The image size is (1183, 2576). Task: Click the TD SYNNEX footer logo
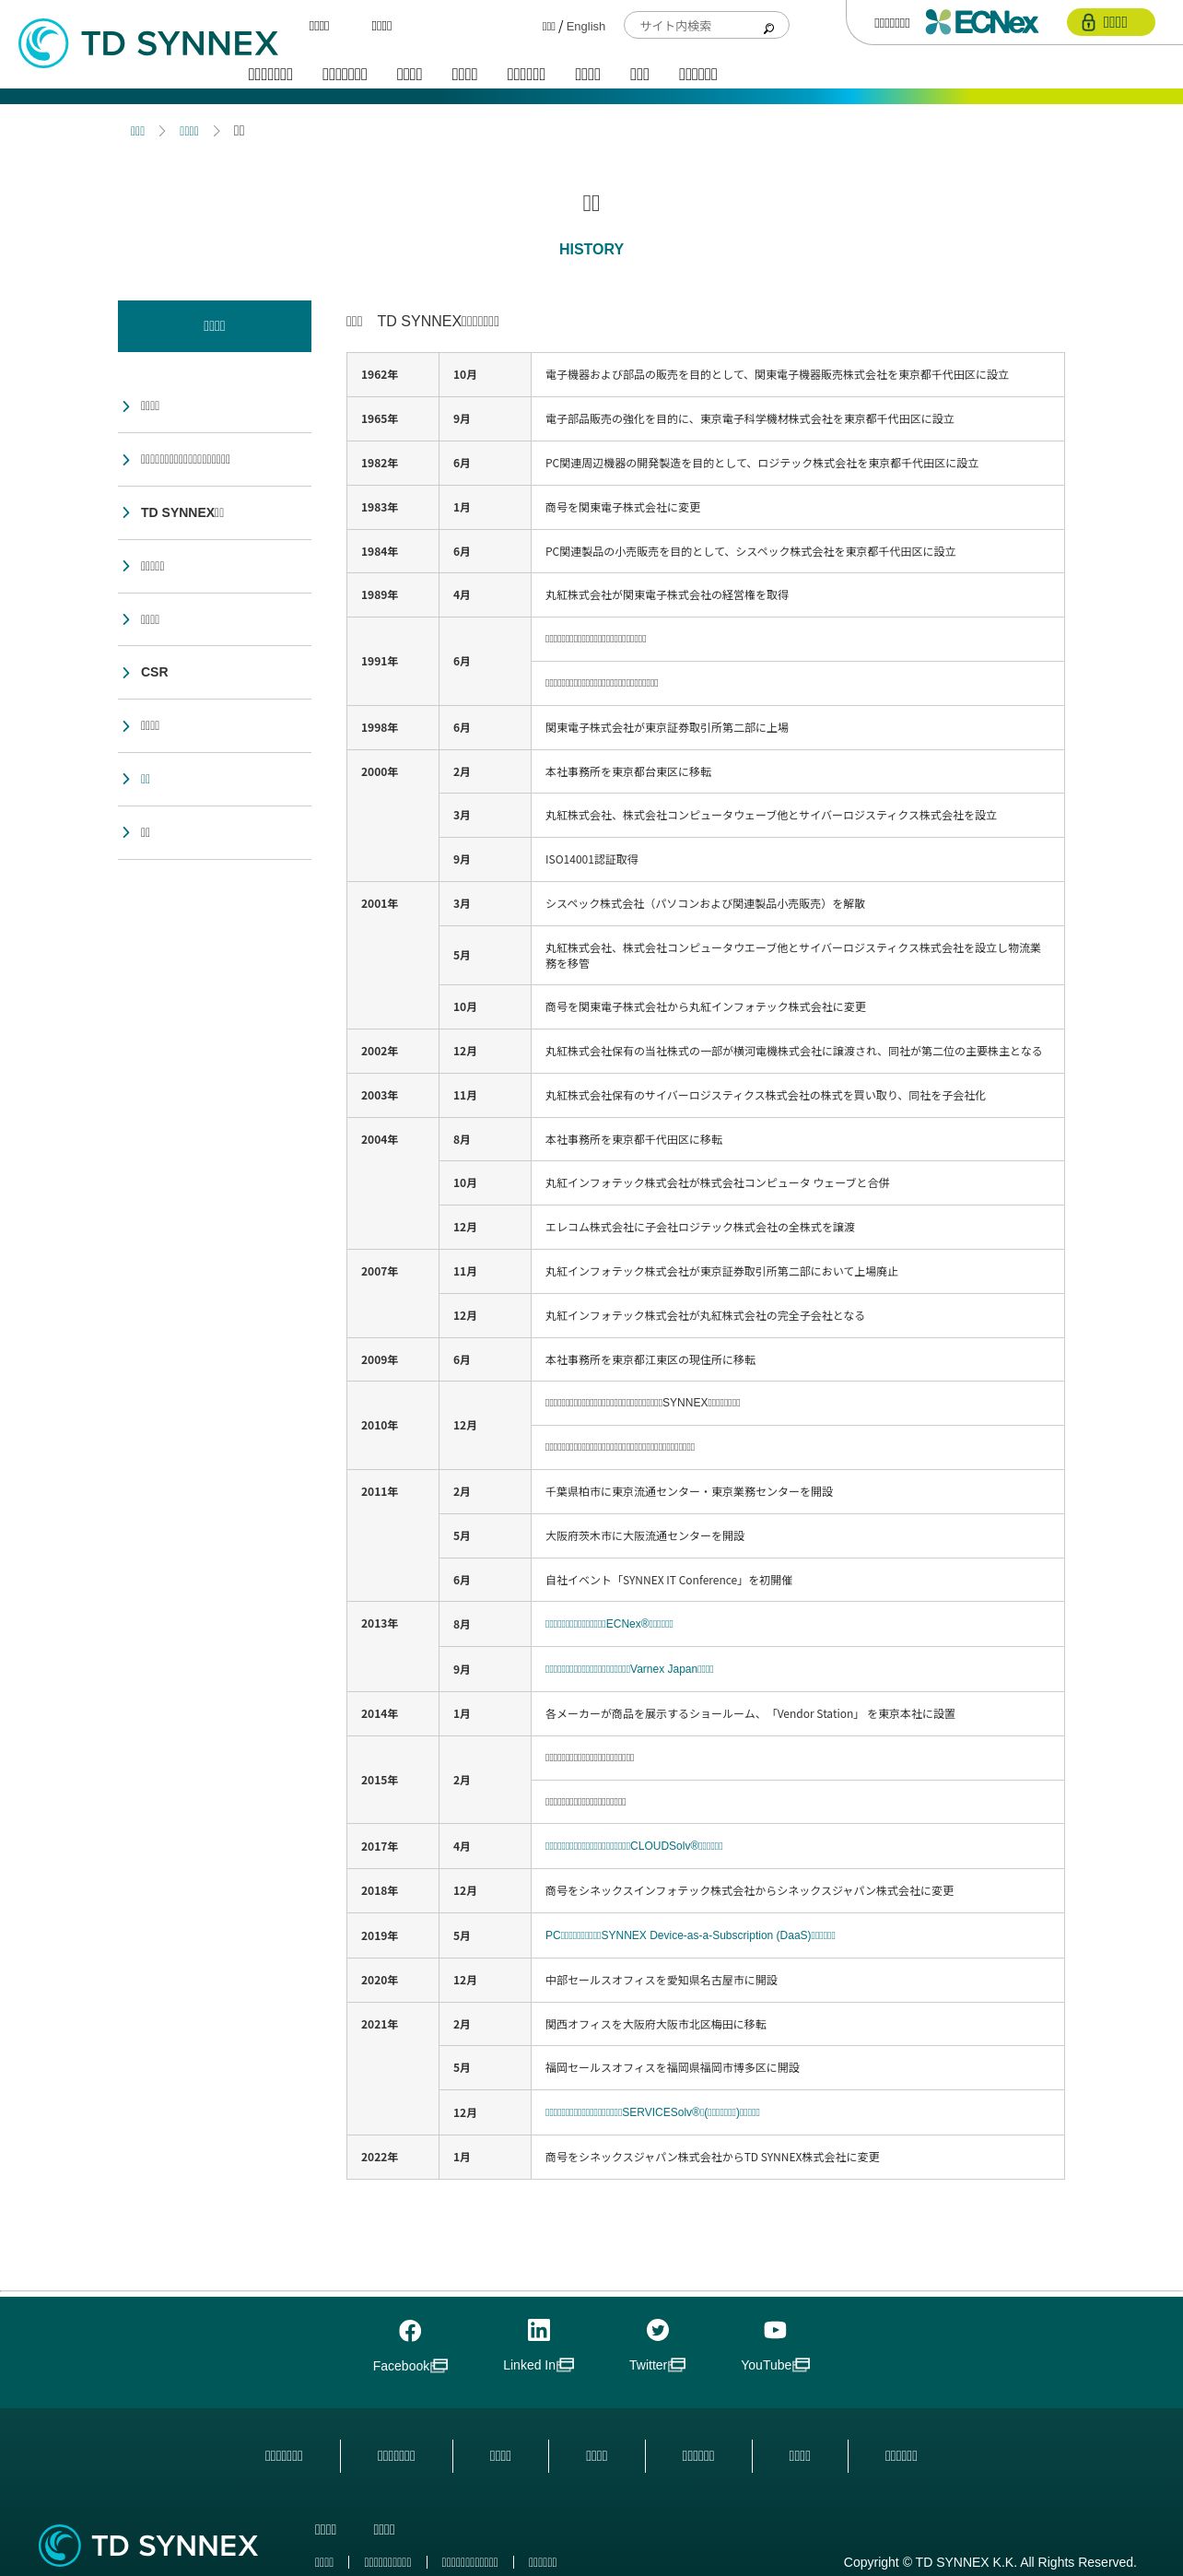pos(148,2544)
